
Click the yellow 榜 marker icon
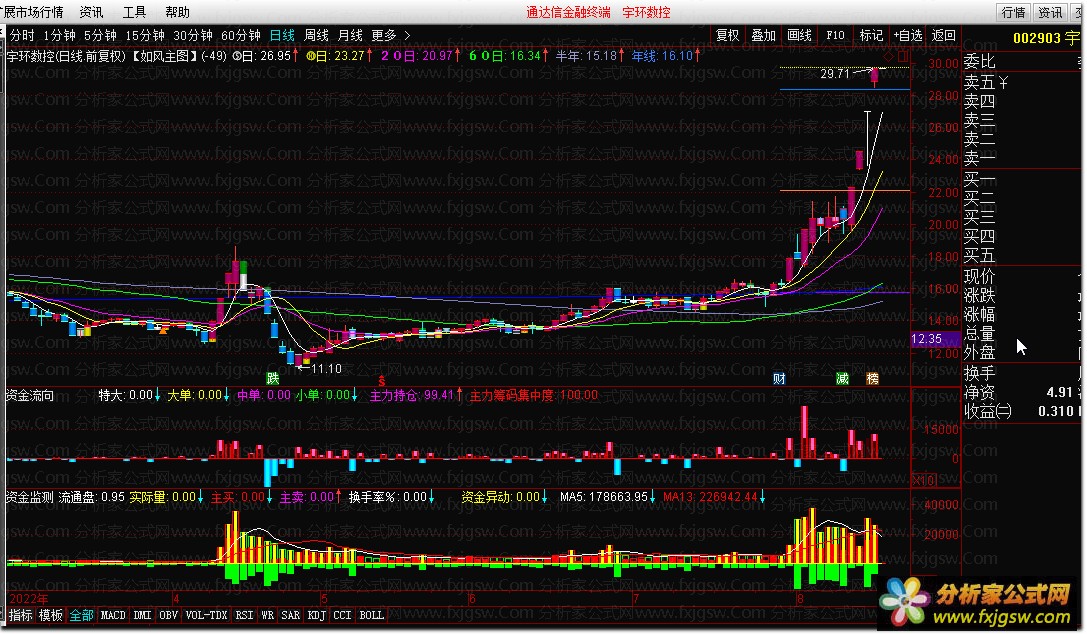point(872,379)
